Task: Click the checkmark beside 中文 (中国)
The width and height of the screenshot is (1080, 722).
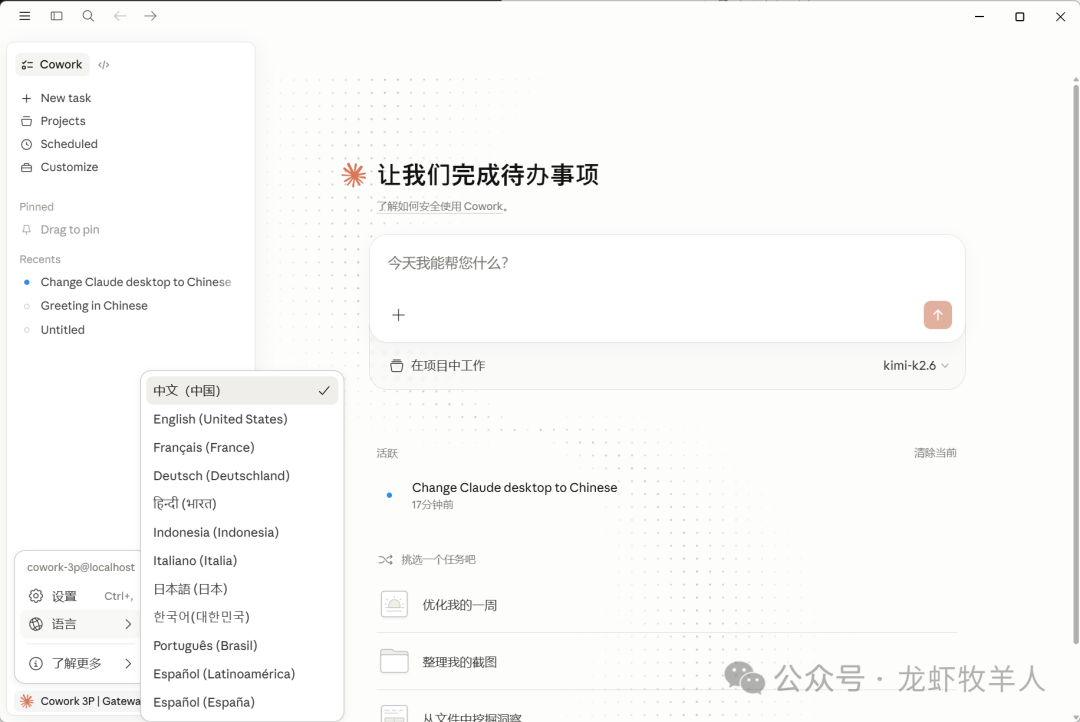Action: [324, 391]
